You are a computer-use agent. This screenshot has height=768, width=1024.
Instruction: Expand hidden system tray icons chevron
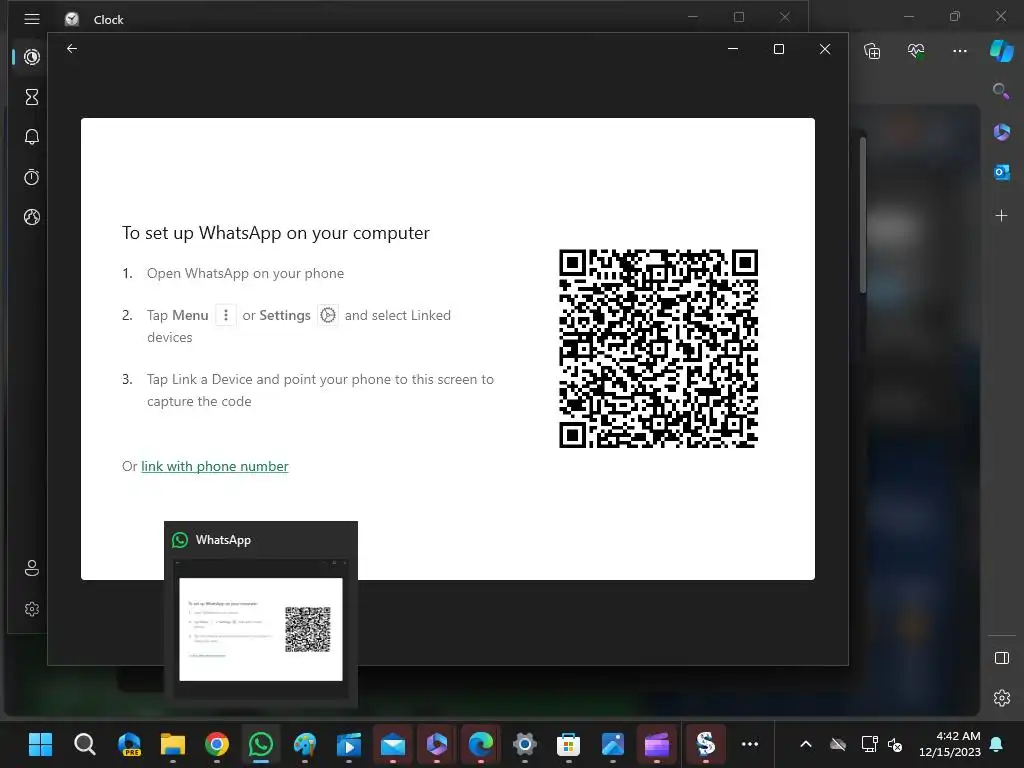[806, 744]
